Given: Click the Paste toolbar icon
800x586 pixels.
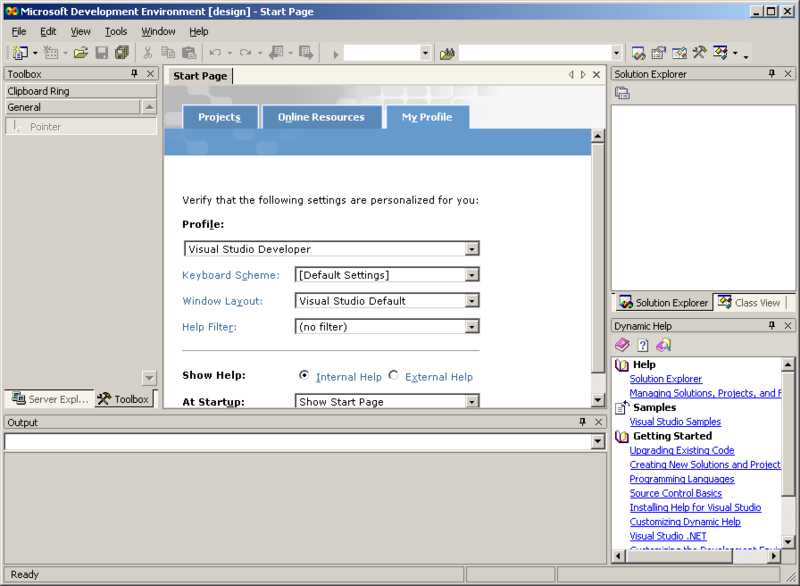Looking at the screenshot, I should click(188, 52).
